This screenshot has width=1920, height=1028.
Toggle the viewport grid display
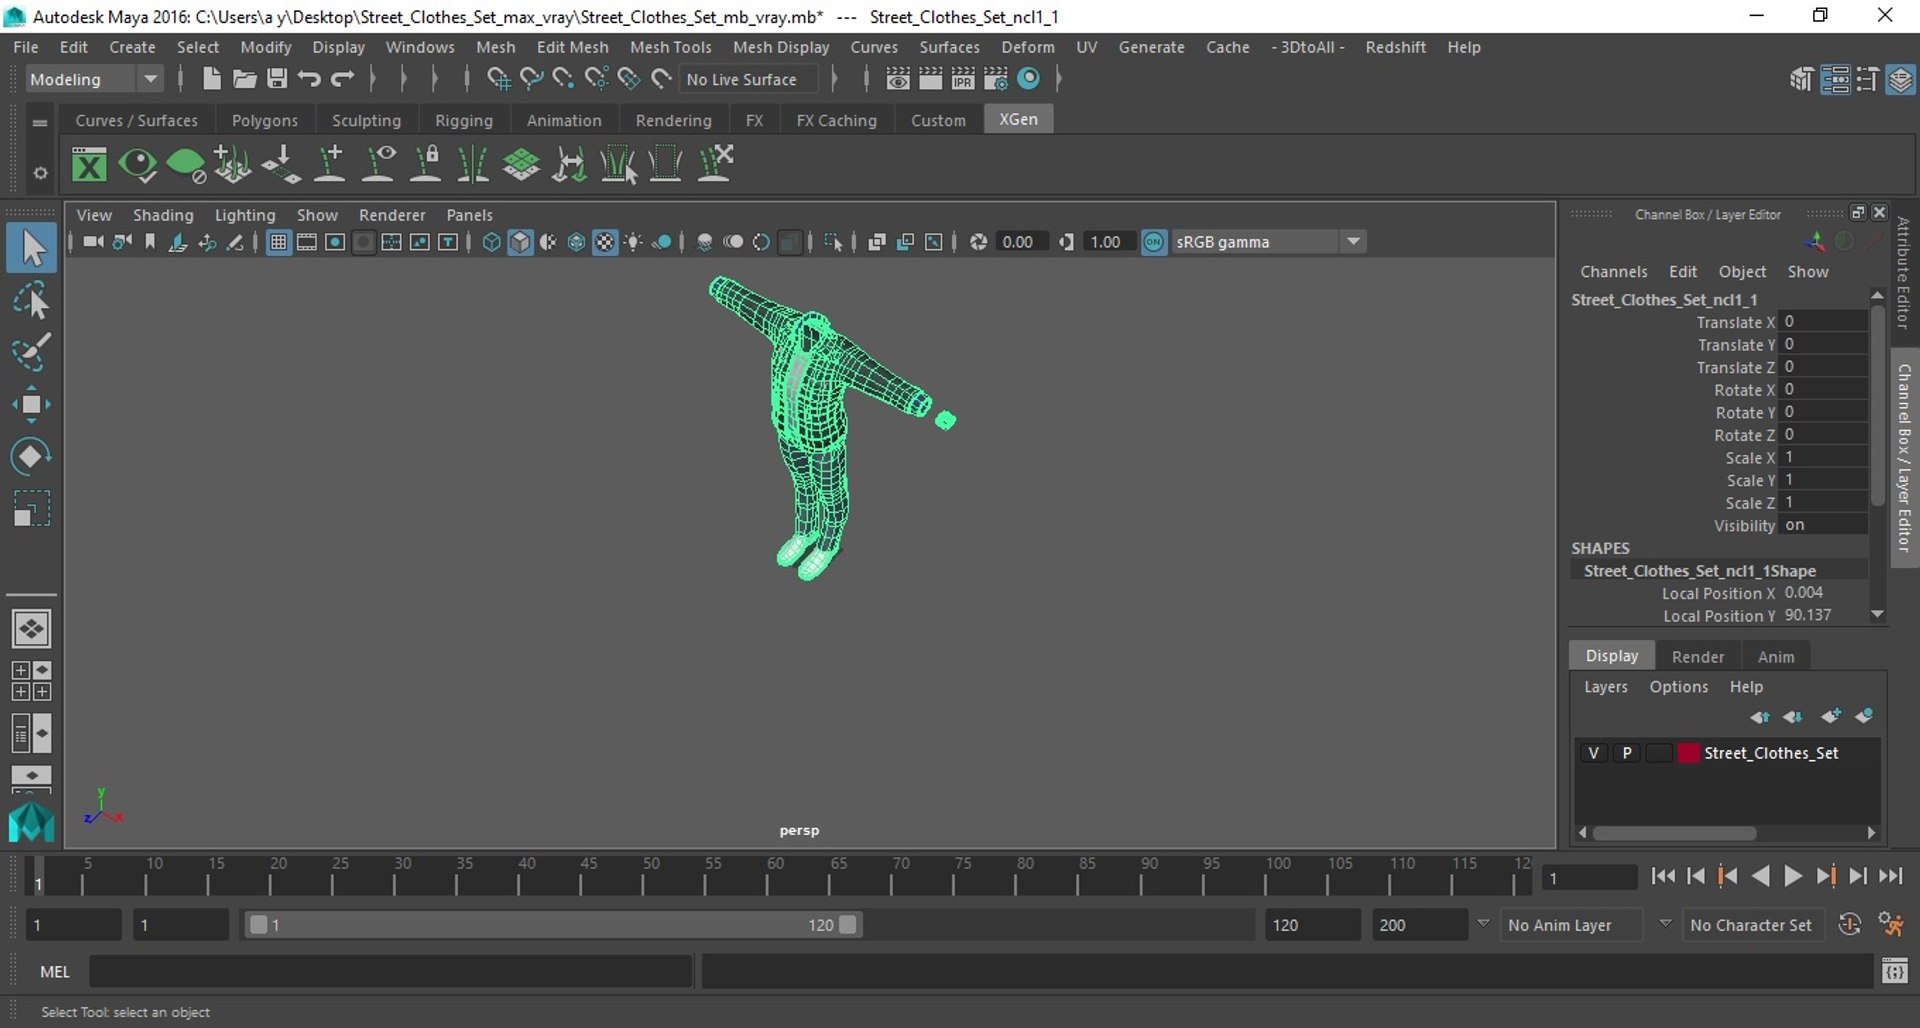point(279,242)
